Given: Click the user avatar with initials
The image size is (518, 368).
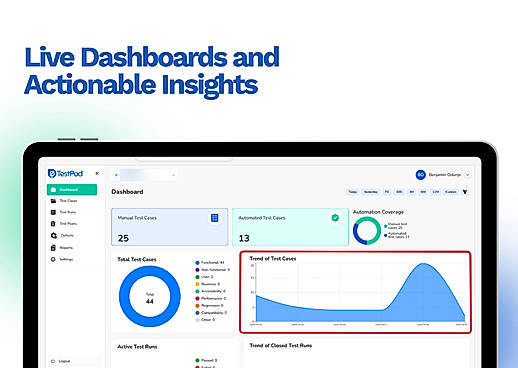Looking at the screenshot, I should pos(421,174).
